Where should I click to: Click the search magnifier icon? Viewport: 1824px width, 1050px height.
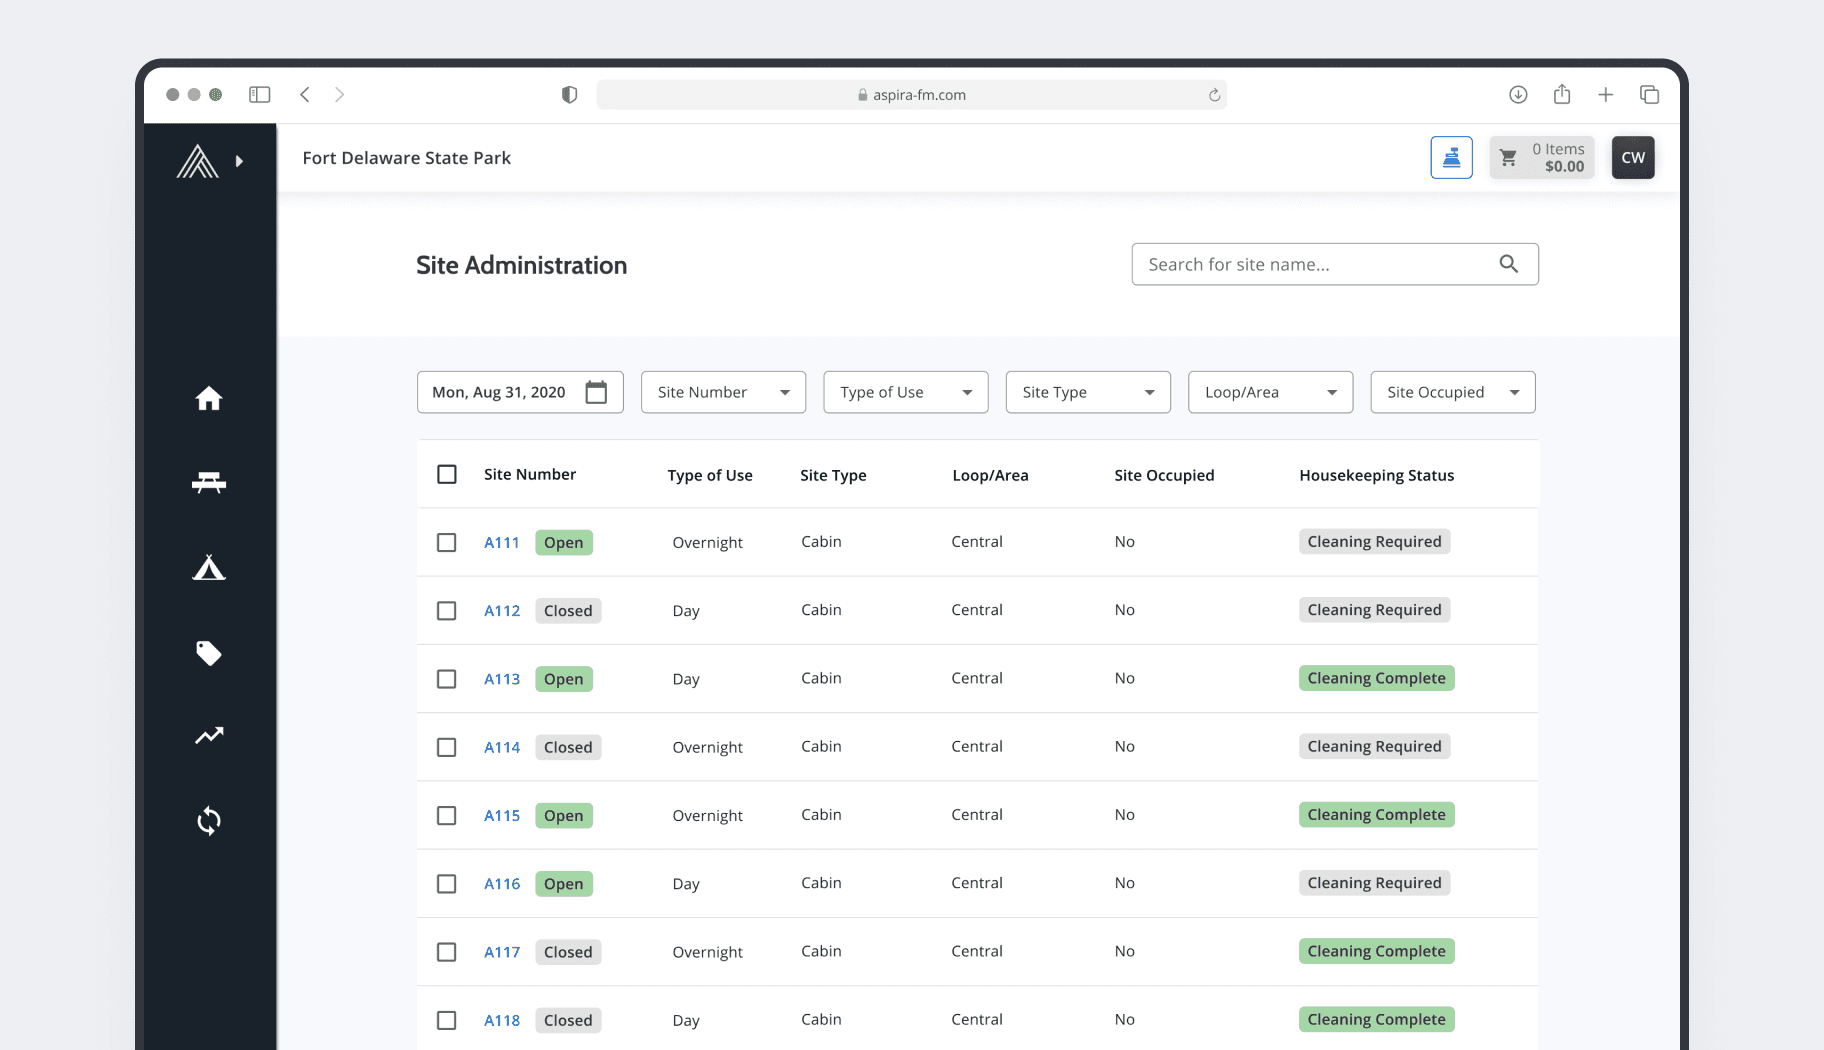click(x=1508, y=264)
